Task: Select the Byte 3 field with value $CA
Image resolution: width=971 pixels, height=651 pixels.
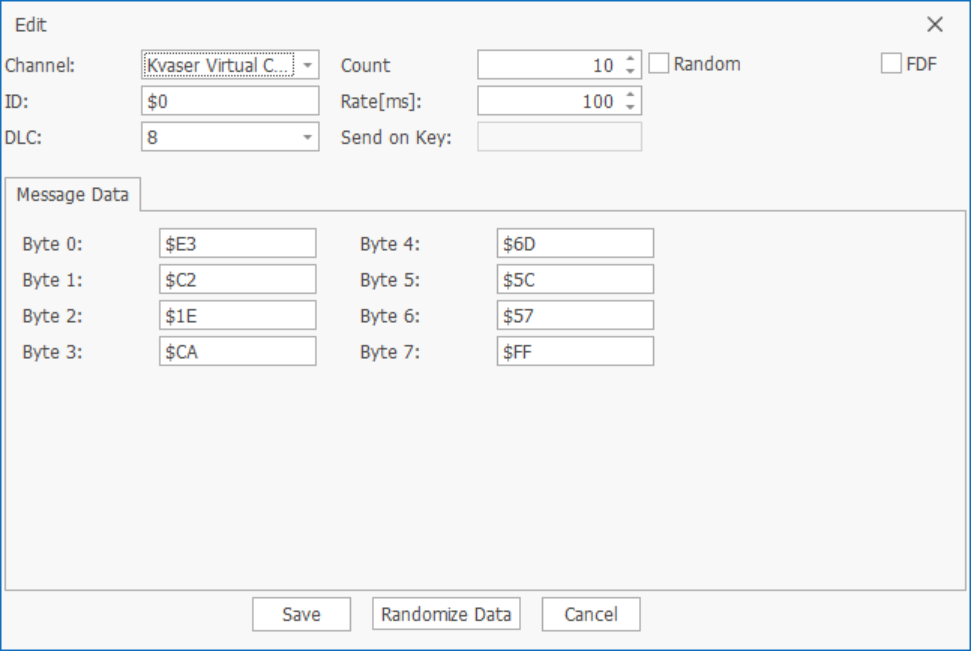Action: click(237, 351)
